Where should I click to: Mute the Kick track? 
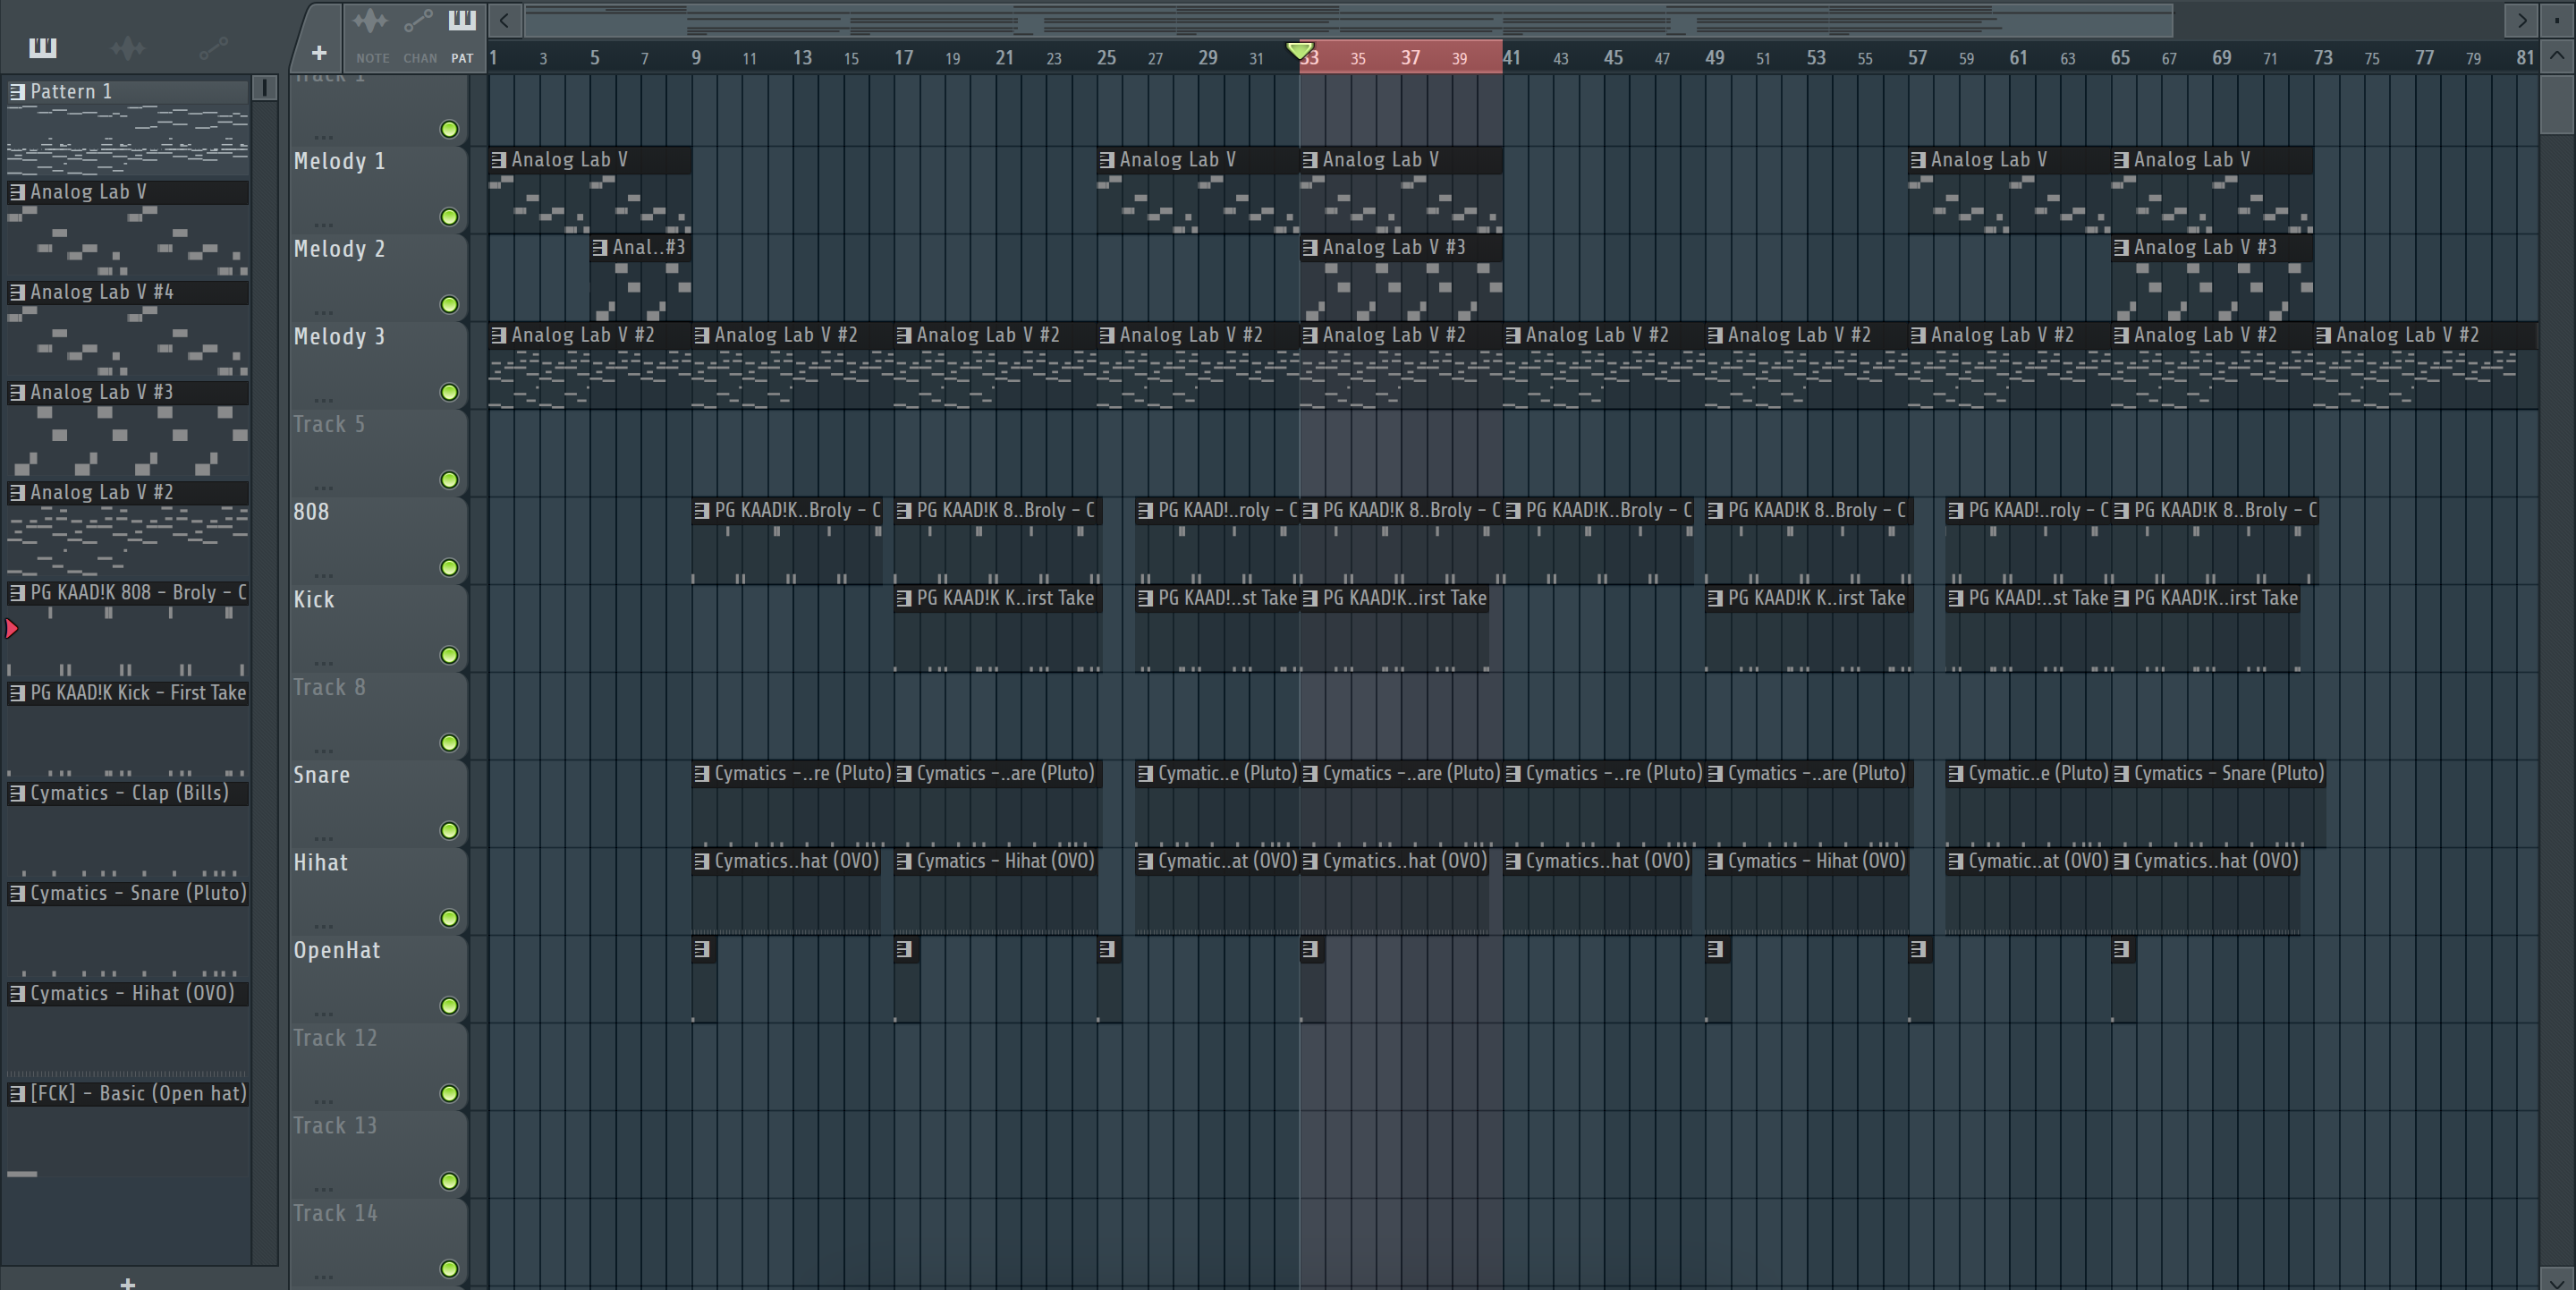pos(450,656)
